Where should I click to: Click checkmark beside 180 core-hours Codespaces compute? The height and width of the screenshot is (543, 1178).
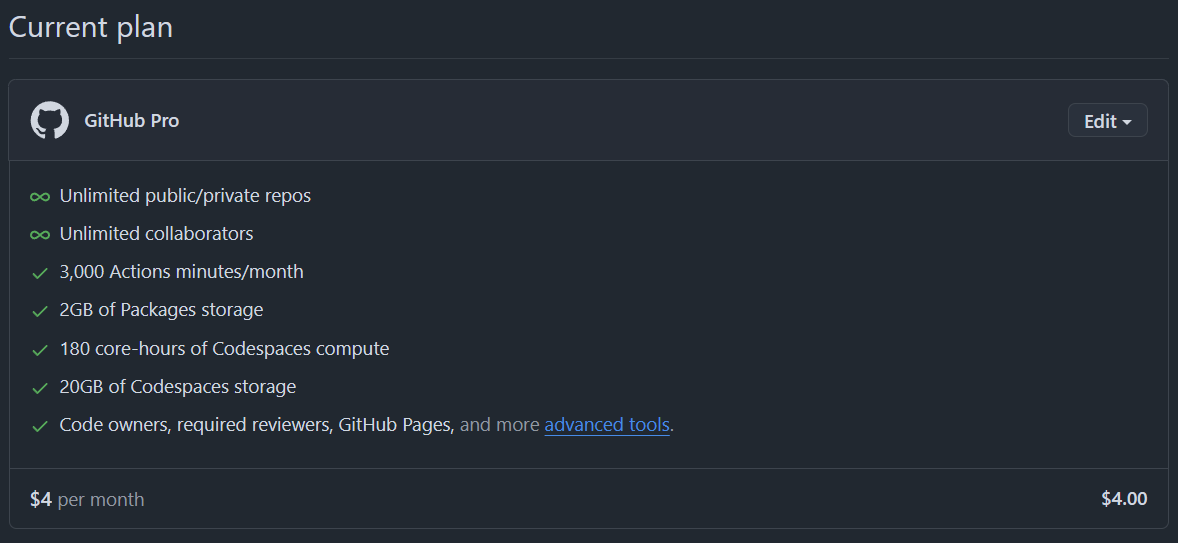(x=40, y=350)
